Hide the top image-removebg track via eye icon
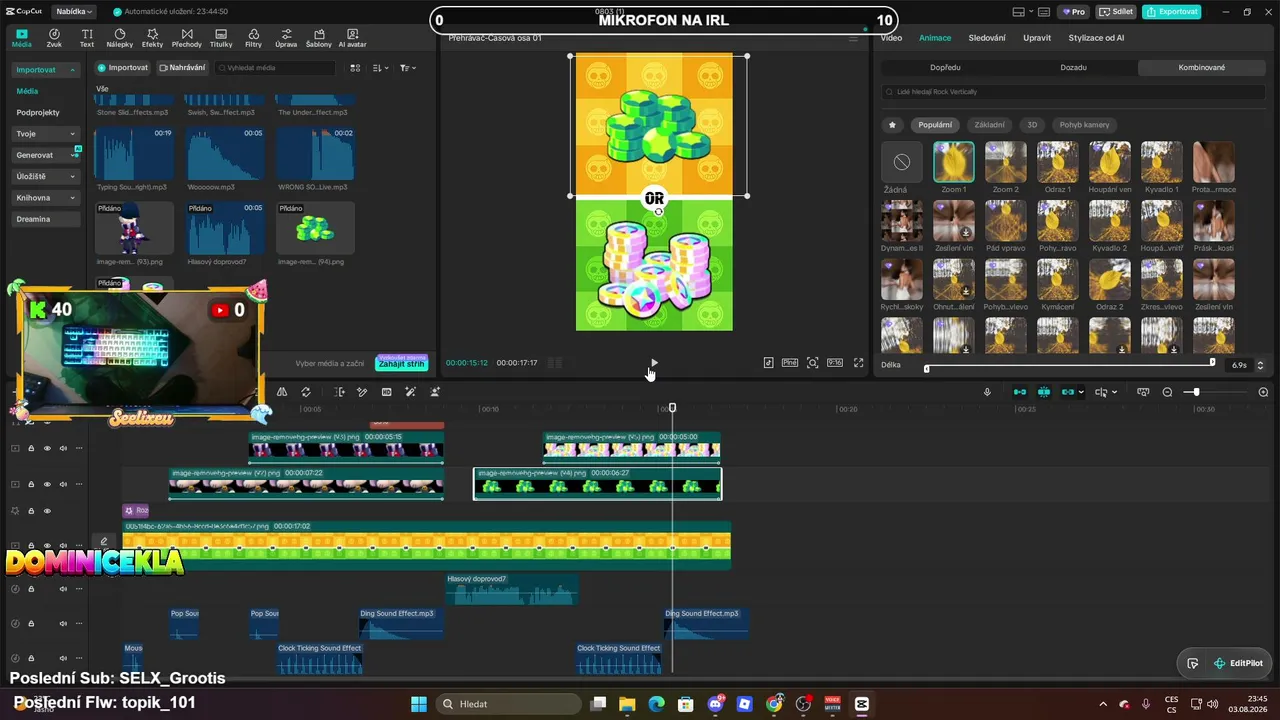 [47, 448]
